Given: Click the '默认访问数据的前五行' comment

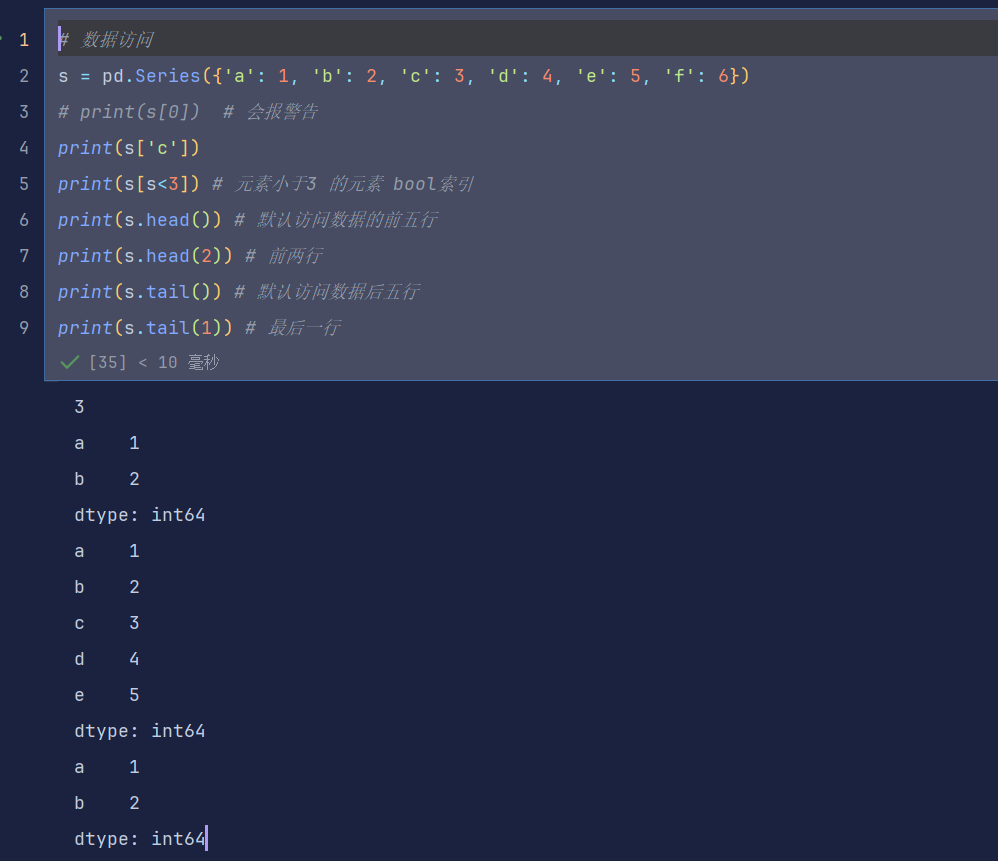Looking at the screenshot, I should tap(347, 220).
